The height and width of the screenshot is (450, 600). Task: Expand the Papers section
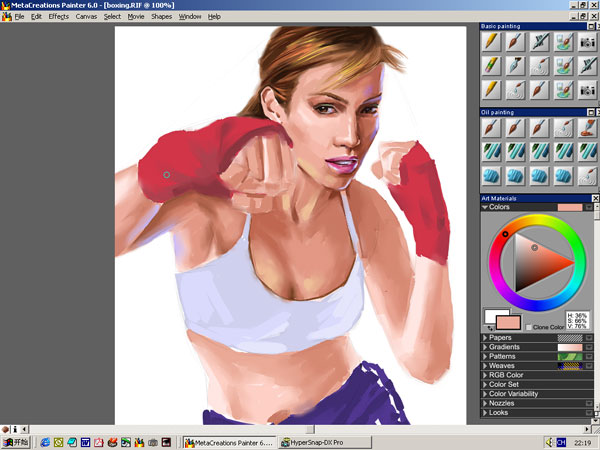point(485,338)
